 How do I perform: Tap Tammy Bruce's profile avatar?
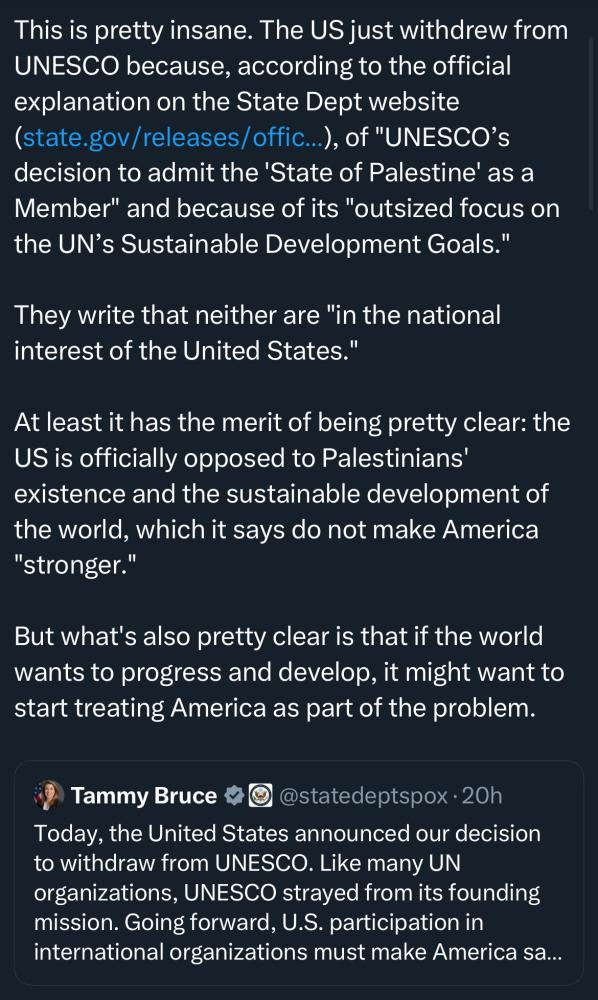pos(49,795)
